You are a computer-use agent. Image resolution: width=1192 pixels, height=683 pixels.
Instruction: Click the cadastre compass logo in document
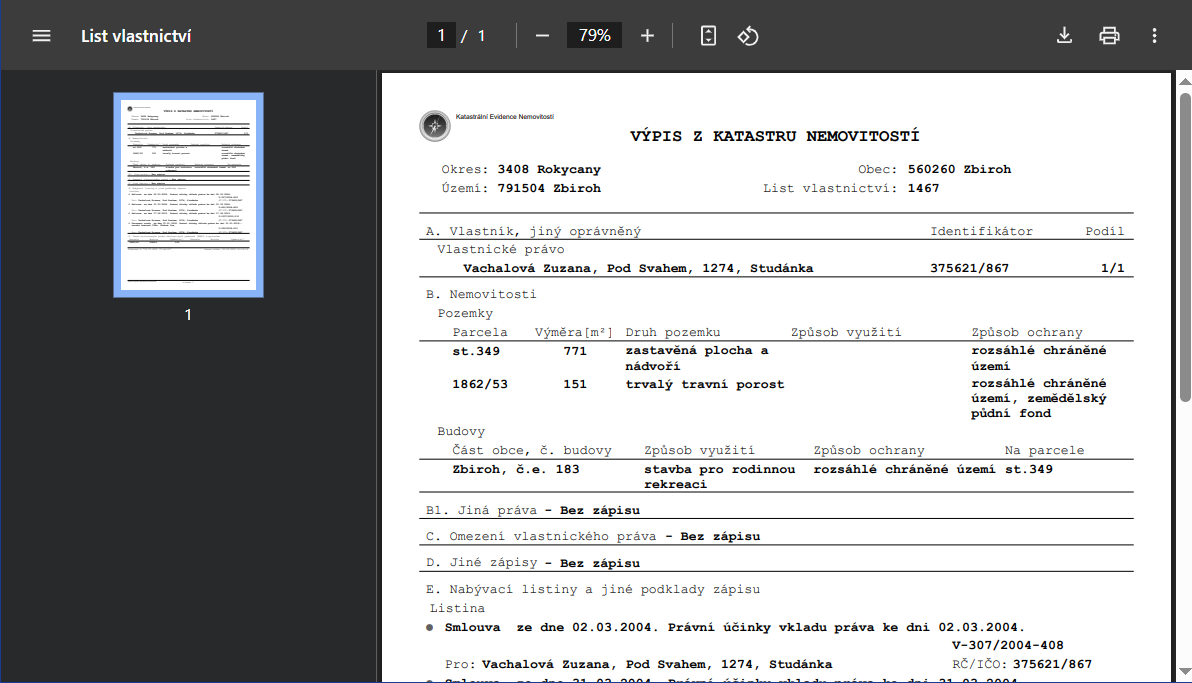click(435, 126)
